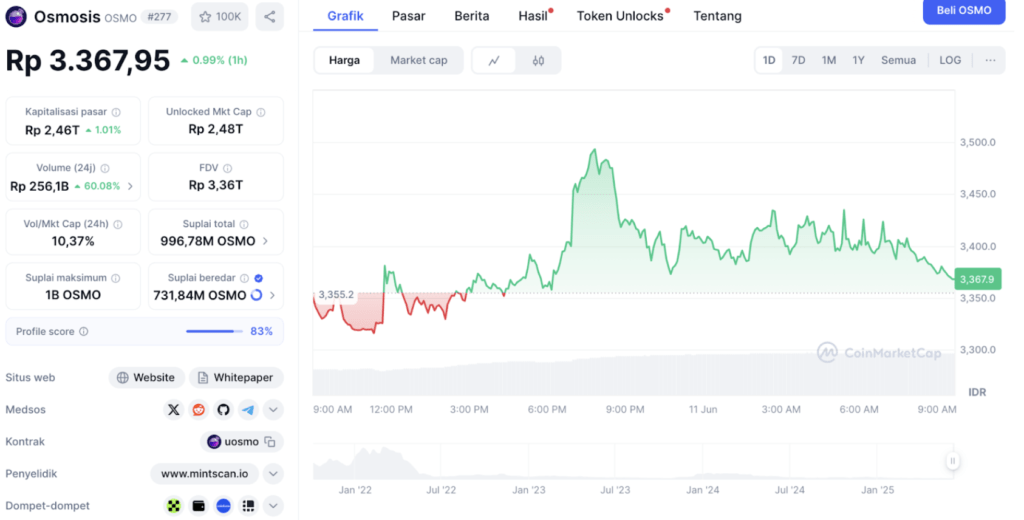1024x520 pixels.
Task: Open the Website link
Action: tap(147, 378)
